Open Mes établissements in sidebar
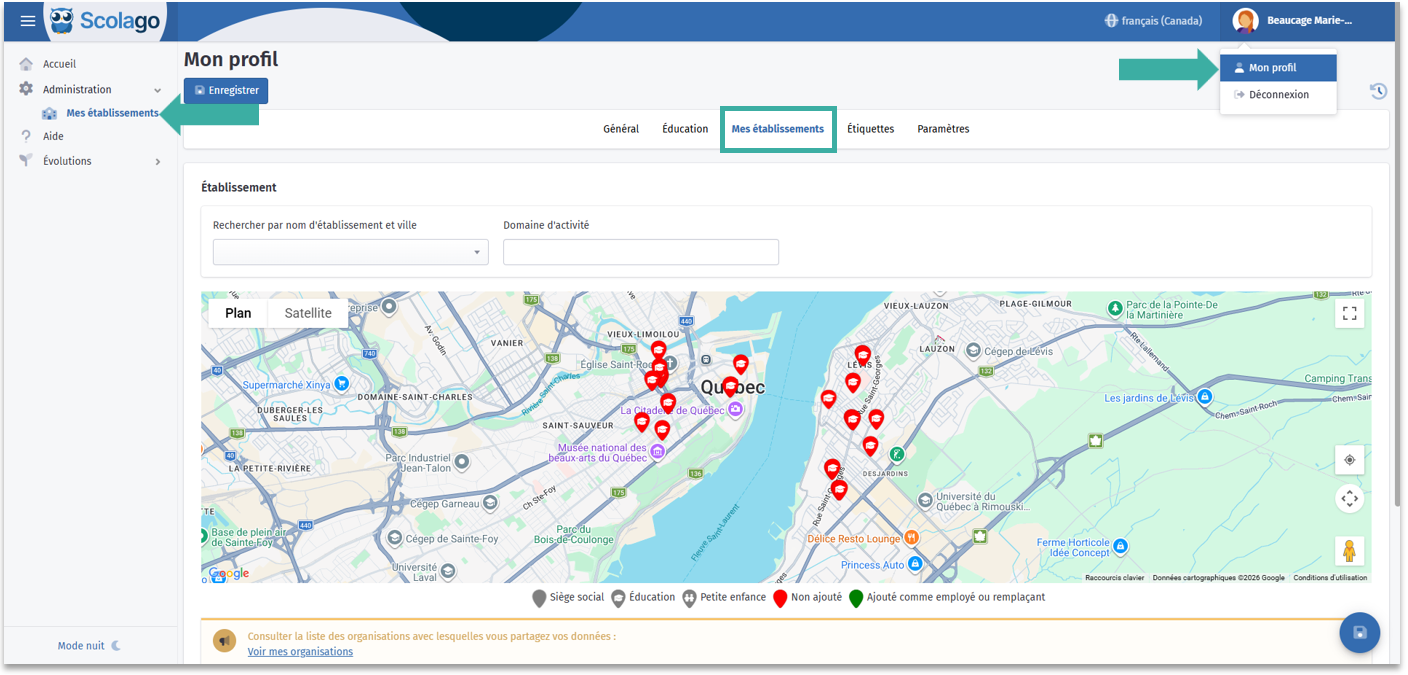The height and width of the screenshot is (675, 1408). pyautogui.click(x=112, y=113)
